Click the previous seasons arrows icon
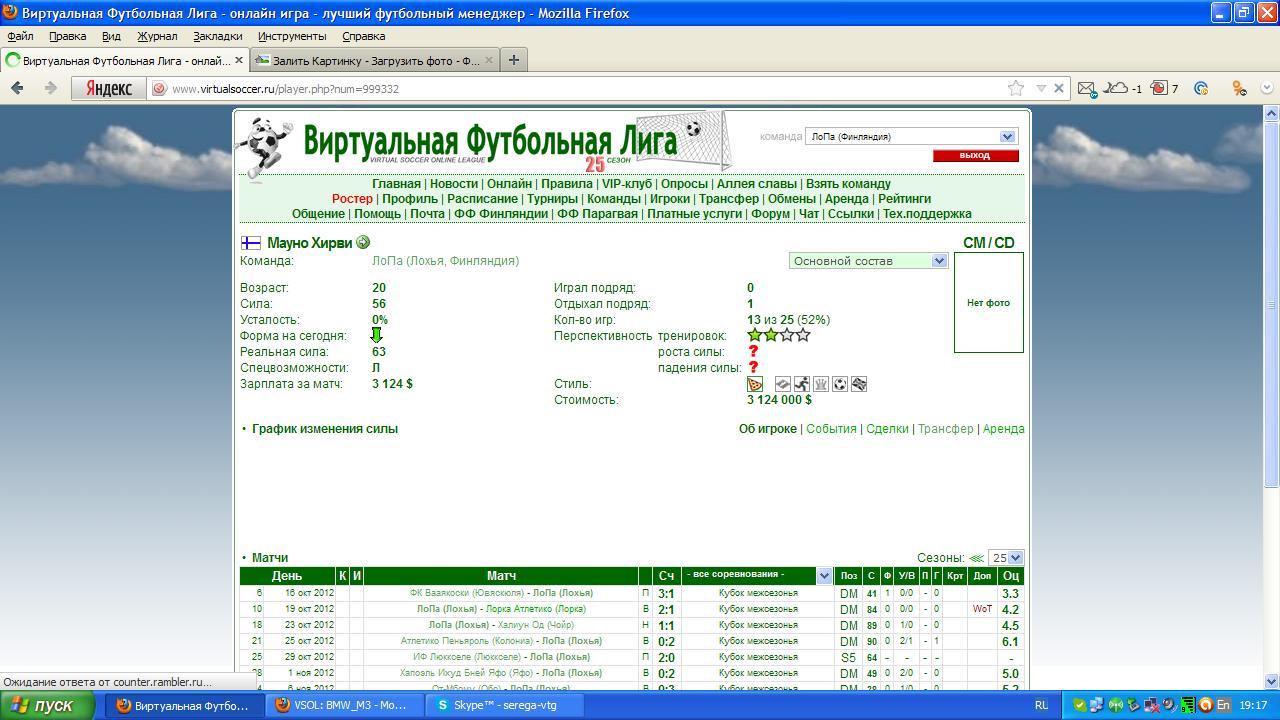Viewport: 1280px width, 720px height. click(976, 558)
